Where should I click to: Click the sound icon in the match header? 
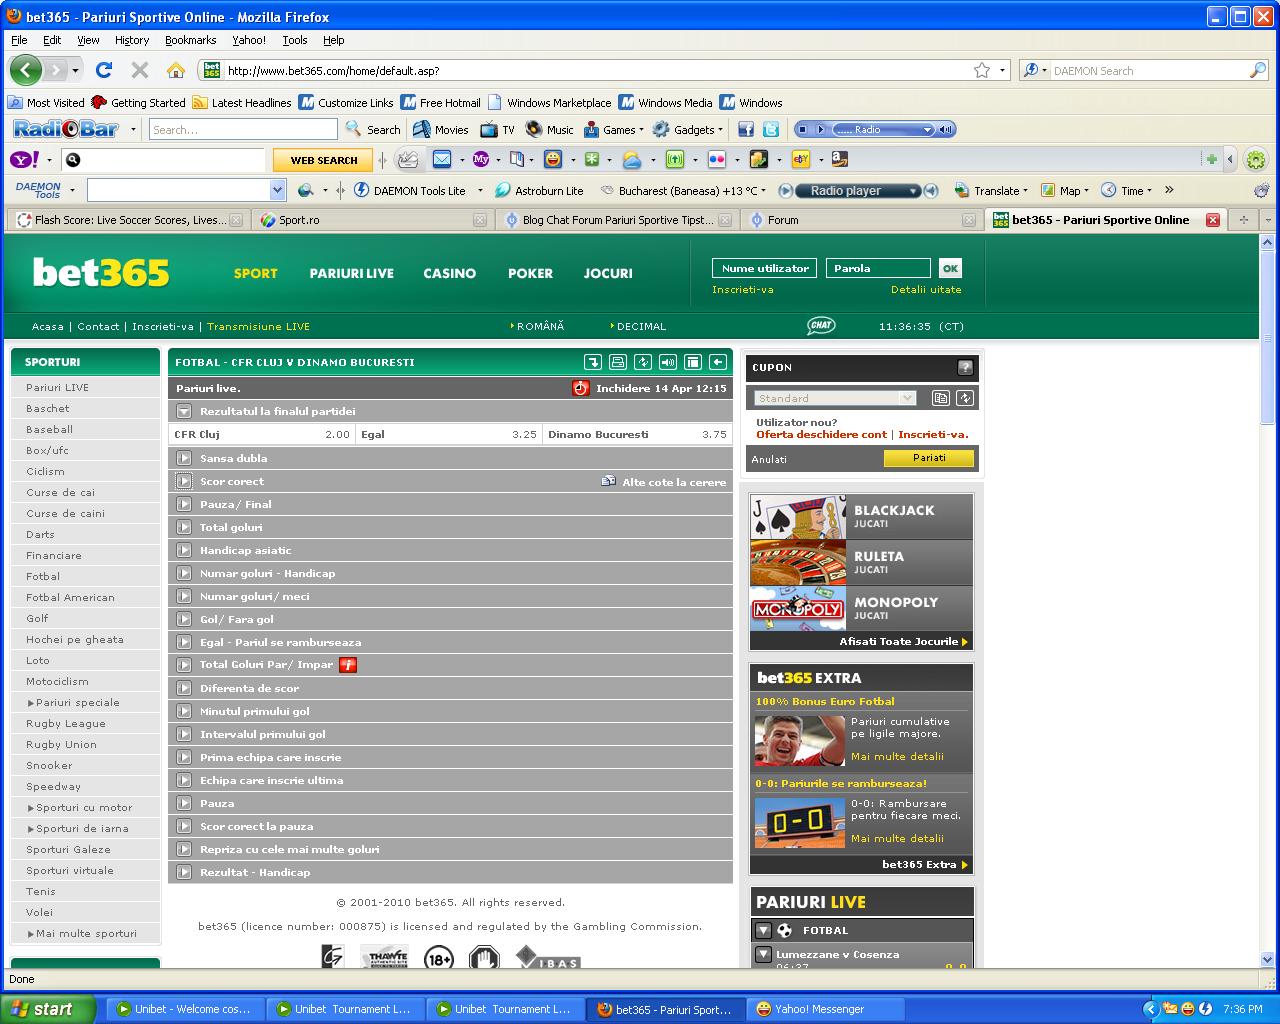point(668,362)
